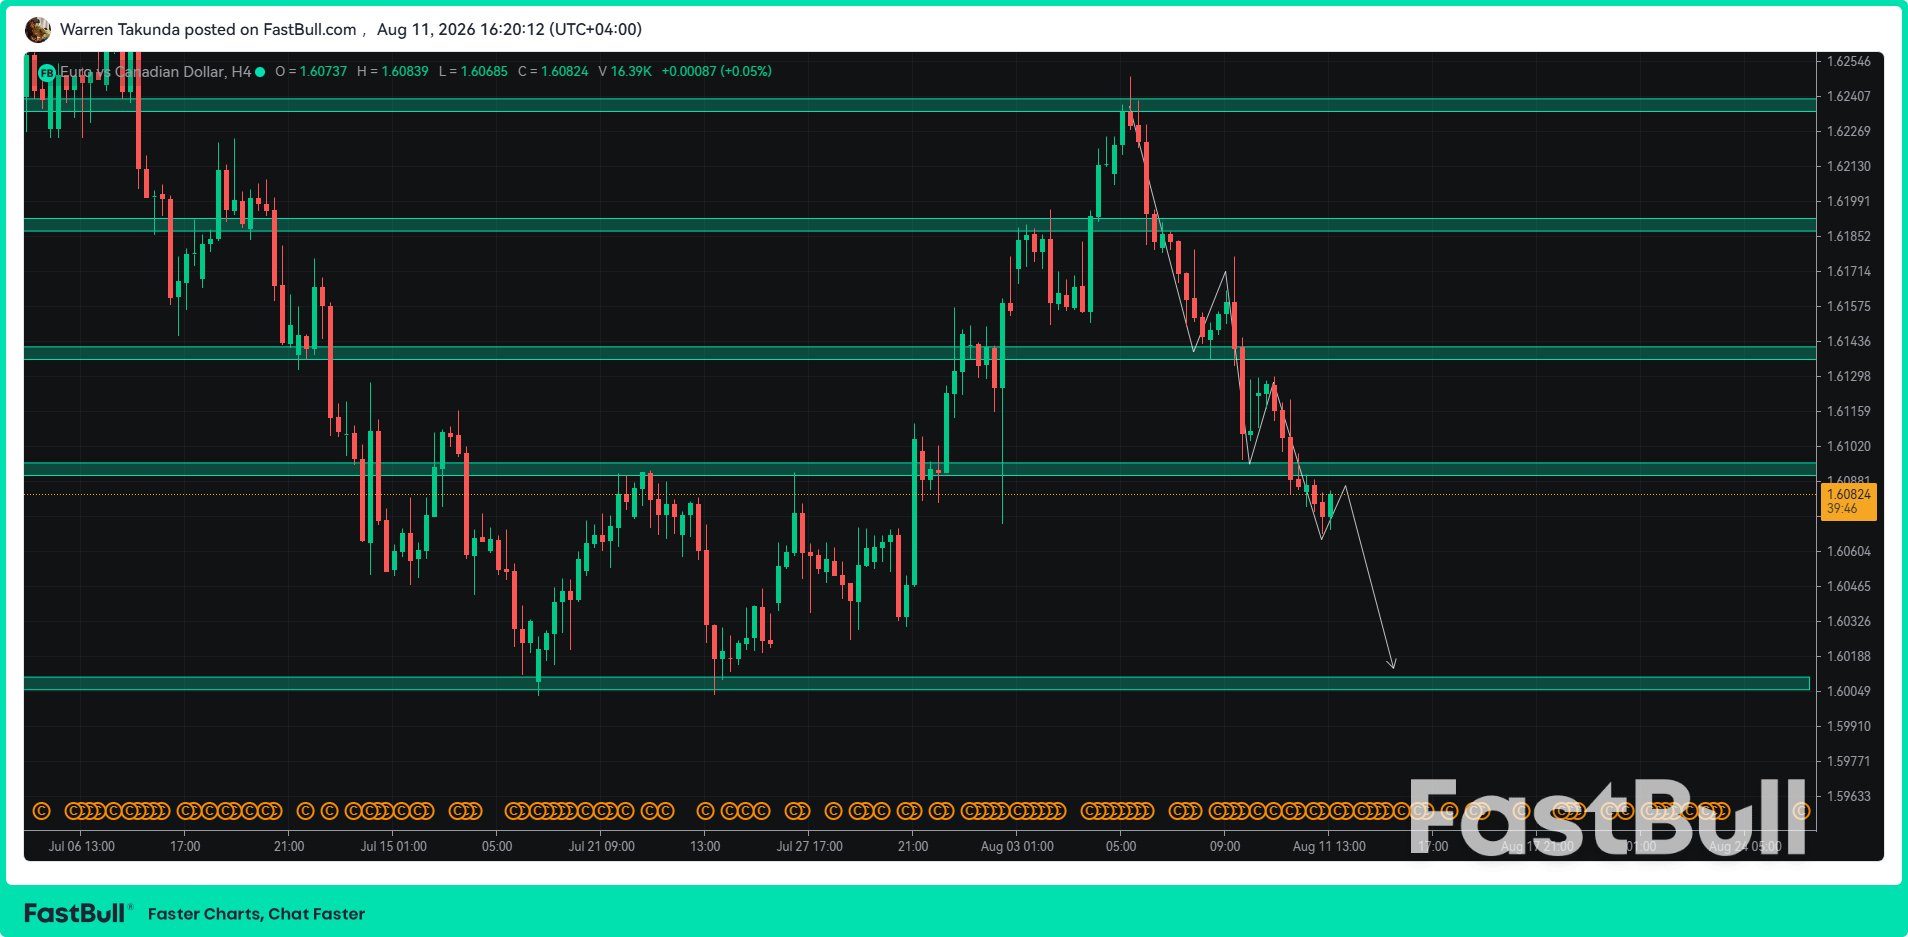Click Warren Takunda's profile avatar
This screenshot has height=937, width=1908.
pos(38,30)
